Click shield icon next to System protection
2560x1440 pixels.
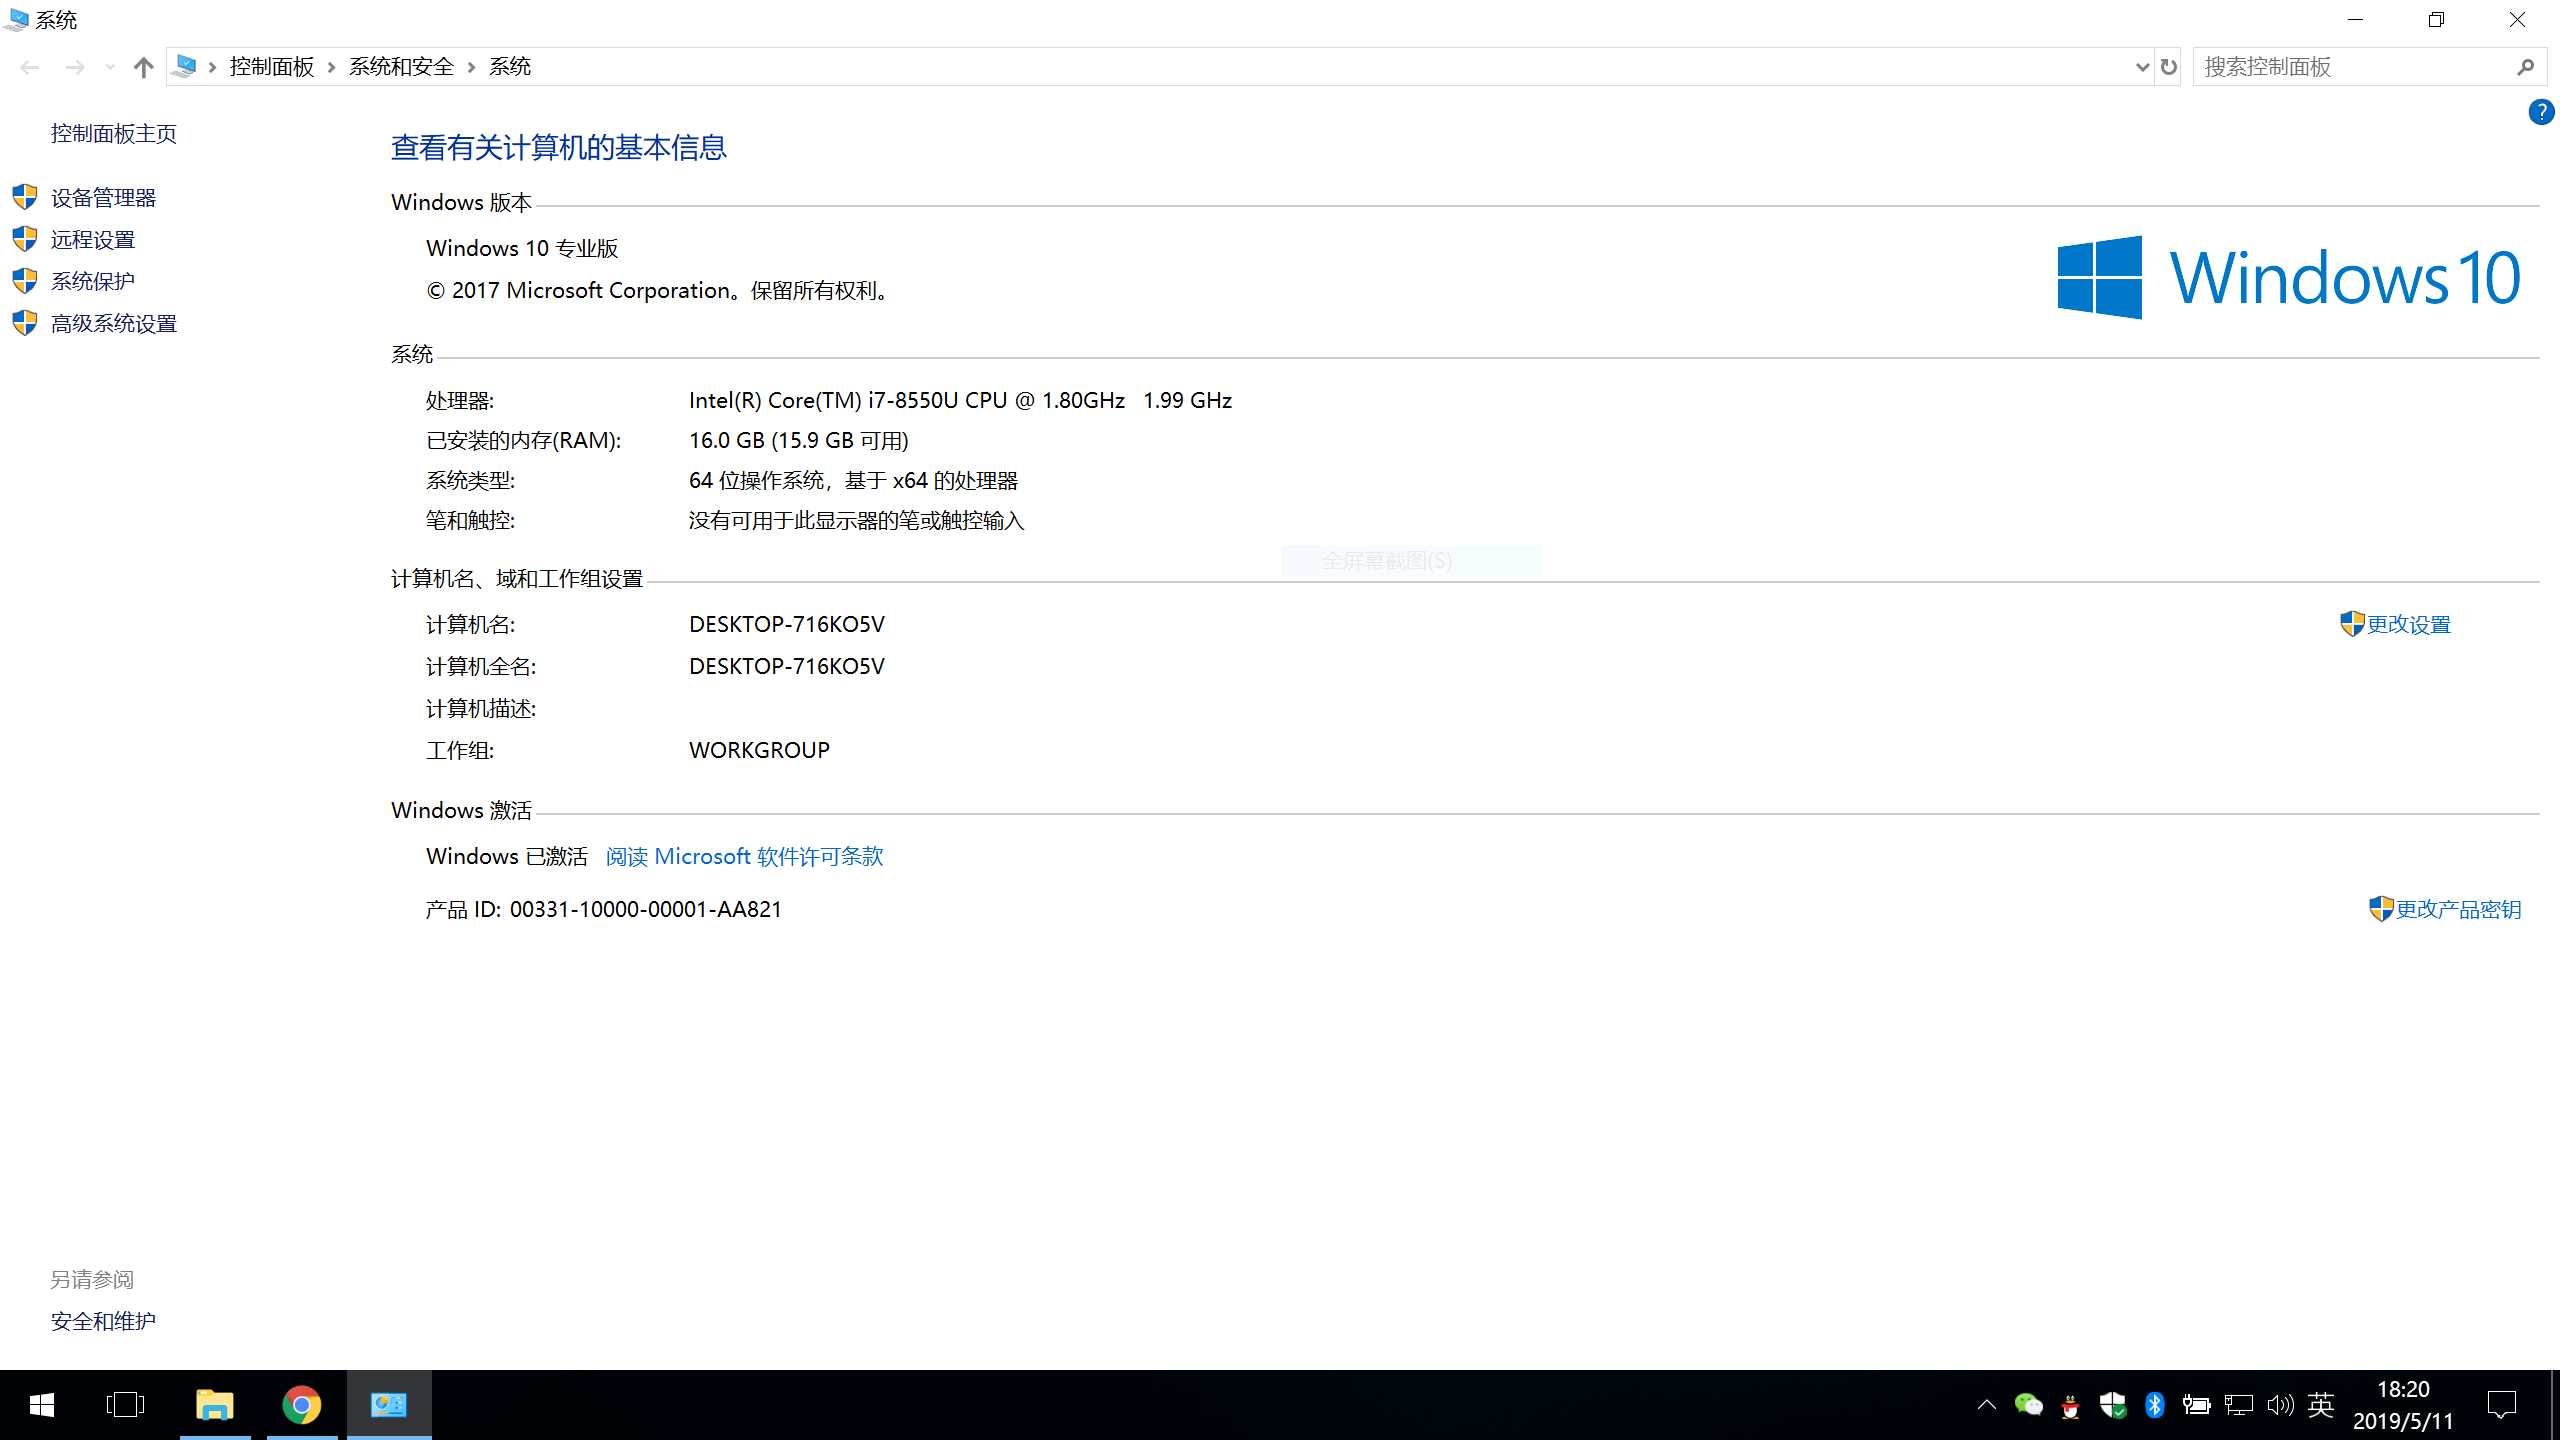[25, 280]
